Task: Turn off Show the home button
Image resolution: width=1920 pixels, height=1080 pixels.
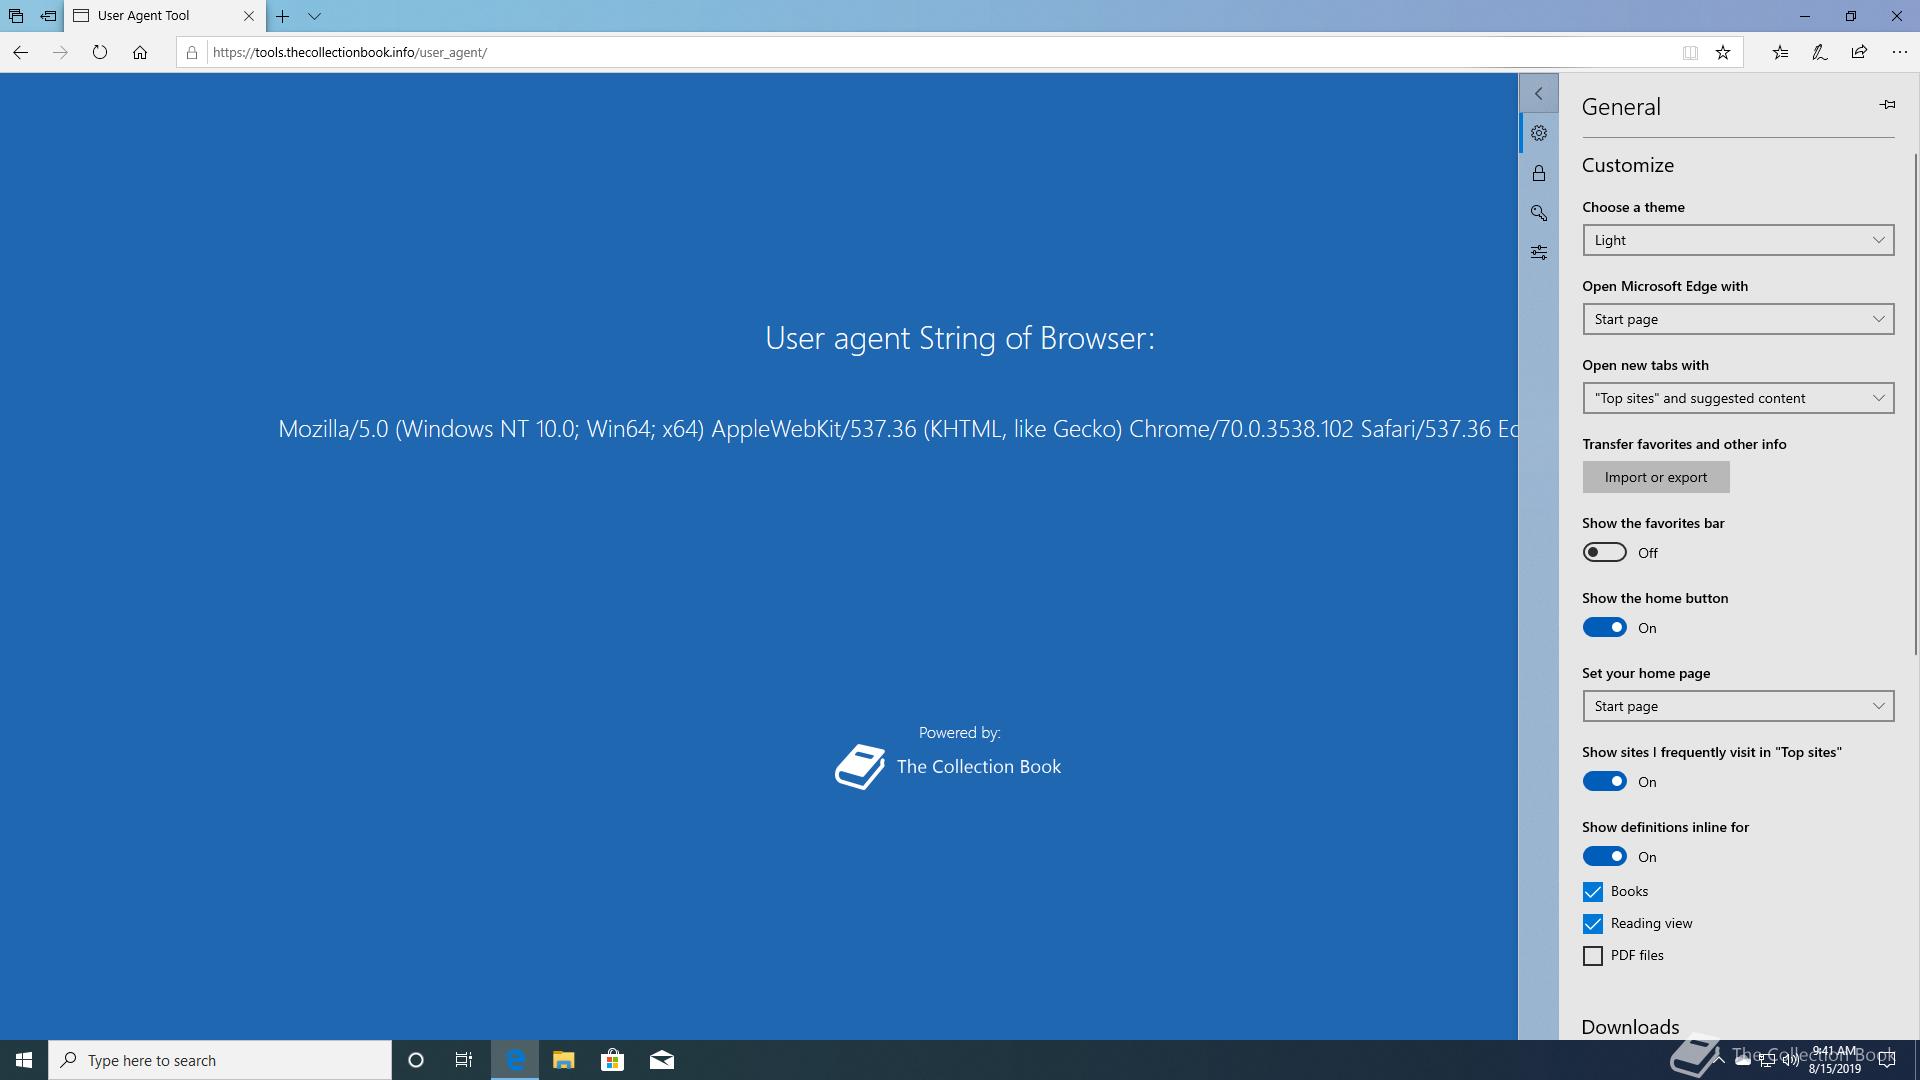Action: [1605, 628]
